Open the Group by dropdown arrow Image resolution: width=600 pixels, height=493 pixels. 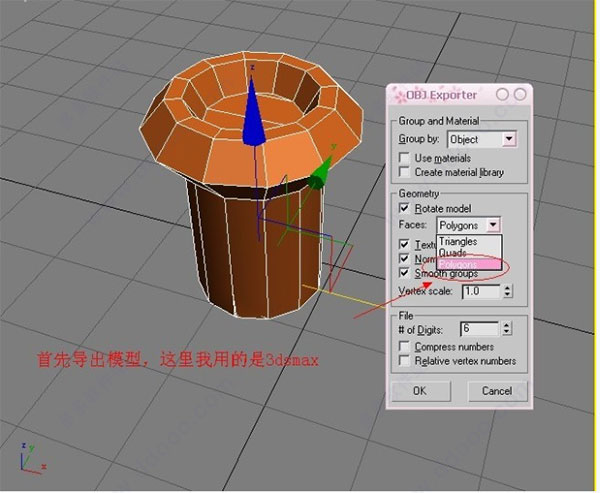[x=509, y=139]
